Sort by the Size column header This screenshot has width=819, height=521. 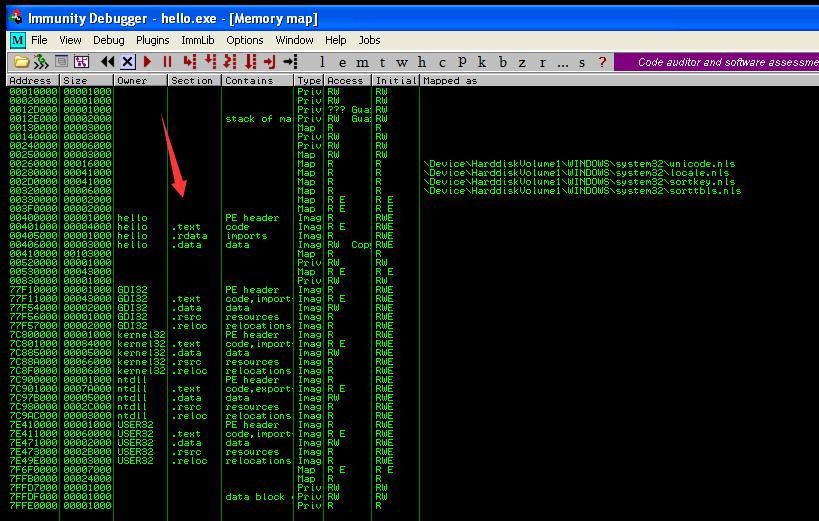(87, 80)
